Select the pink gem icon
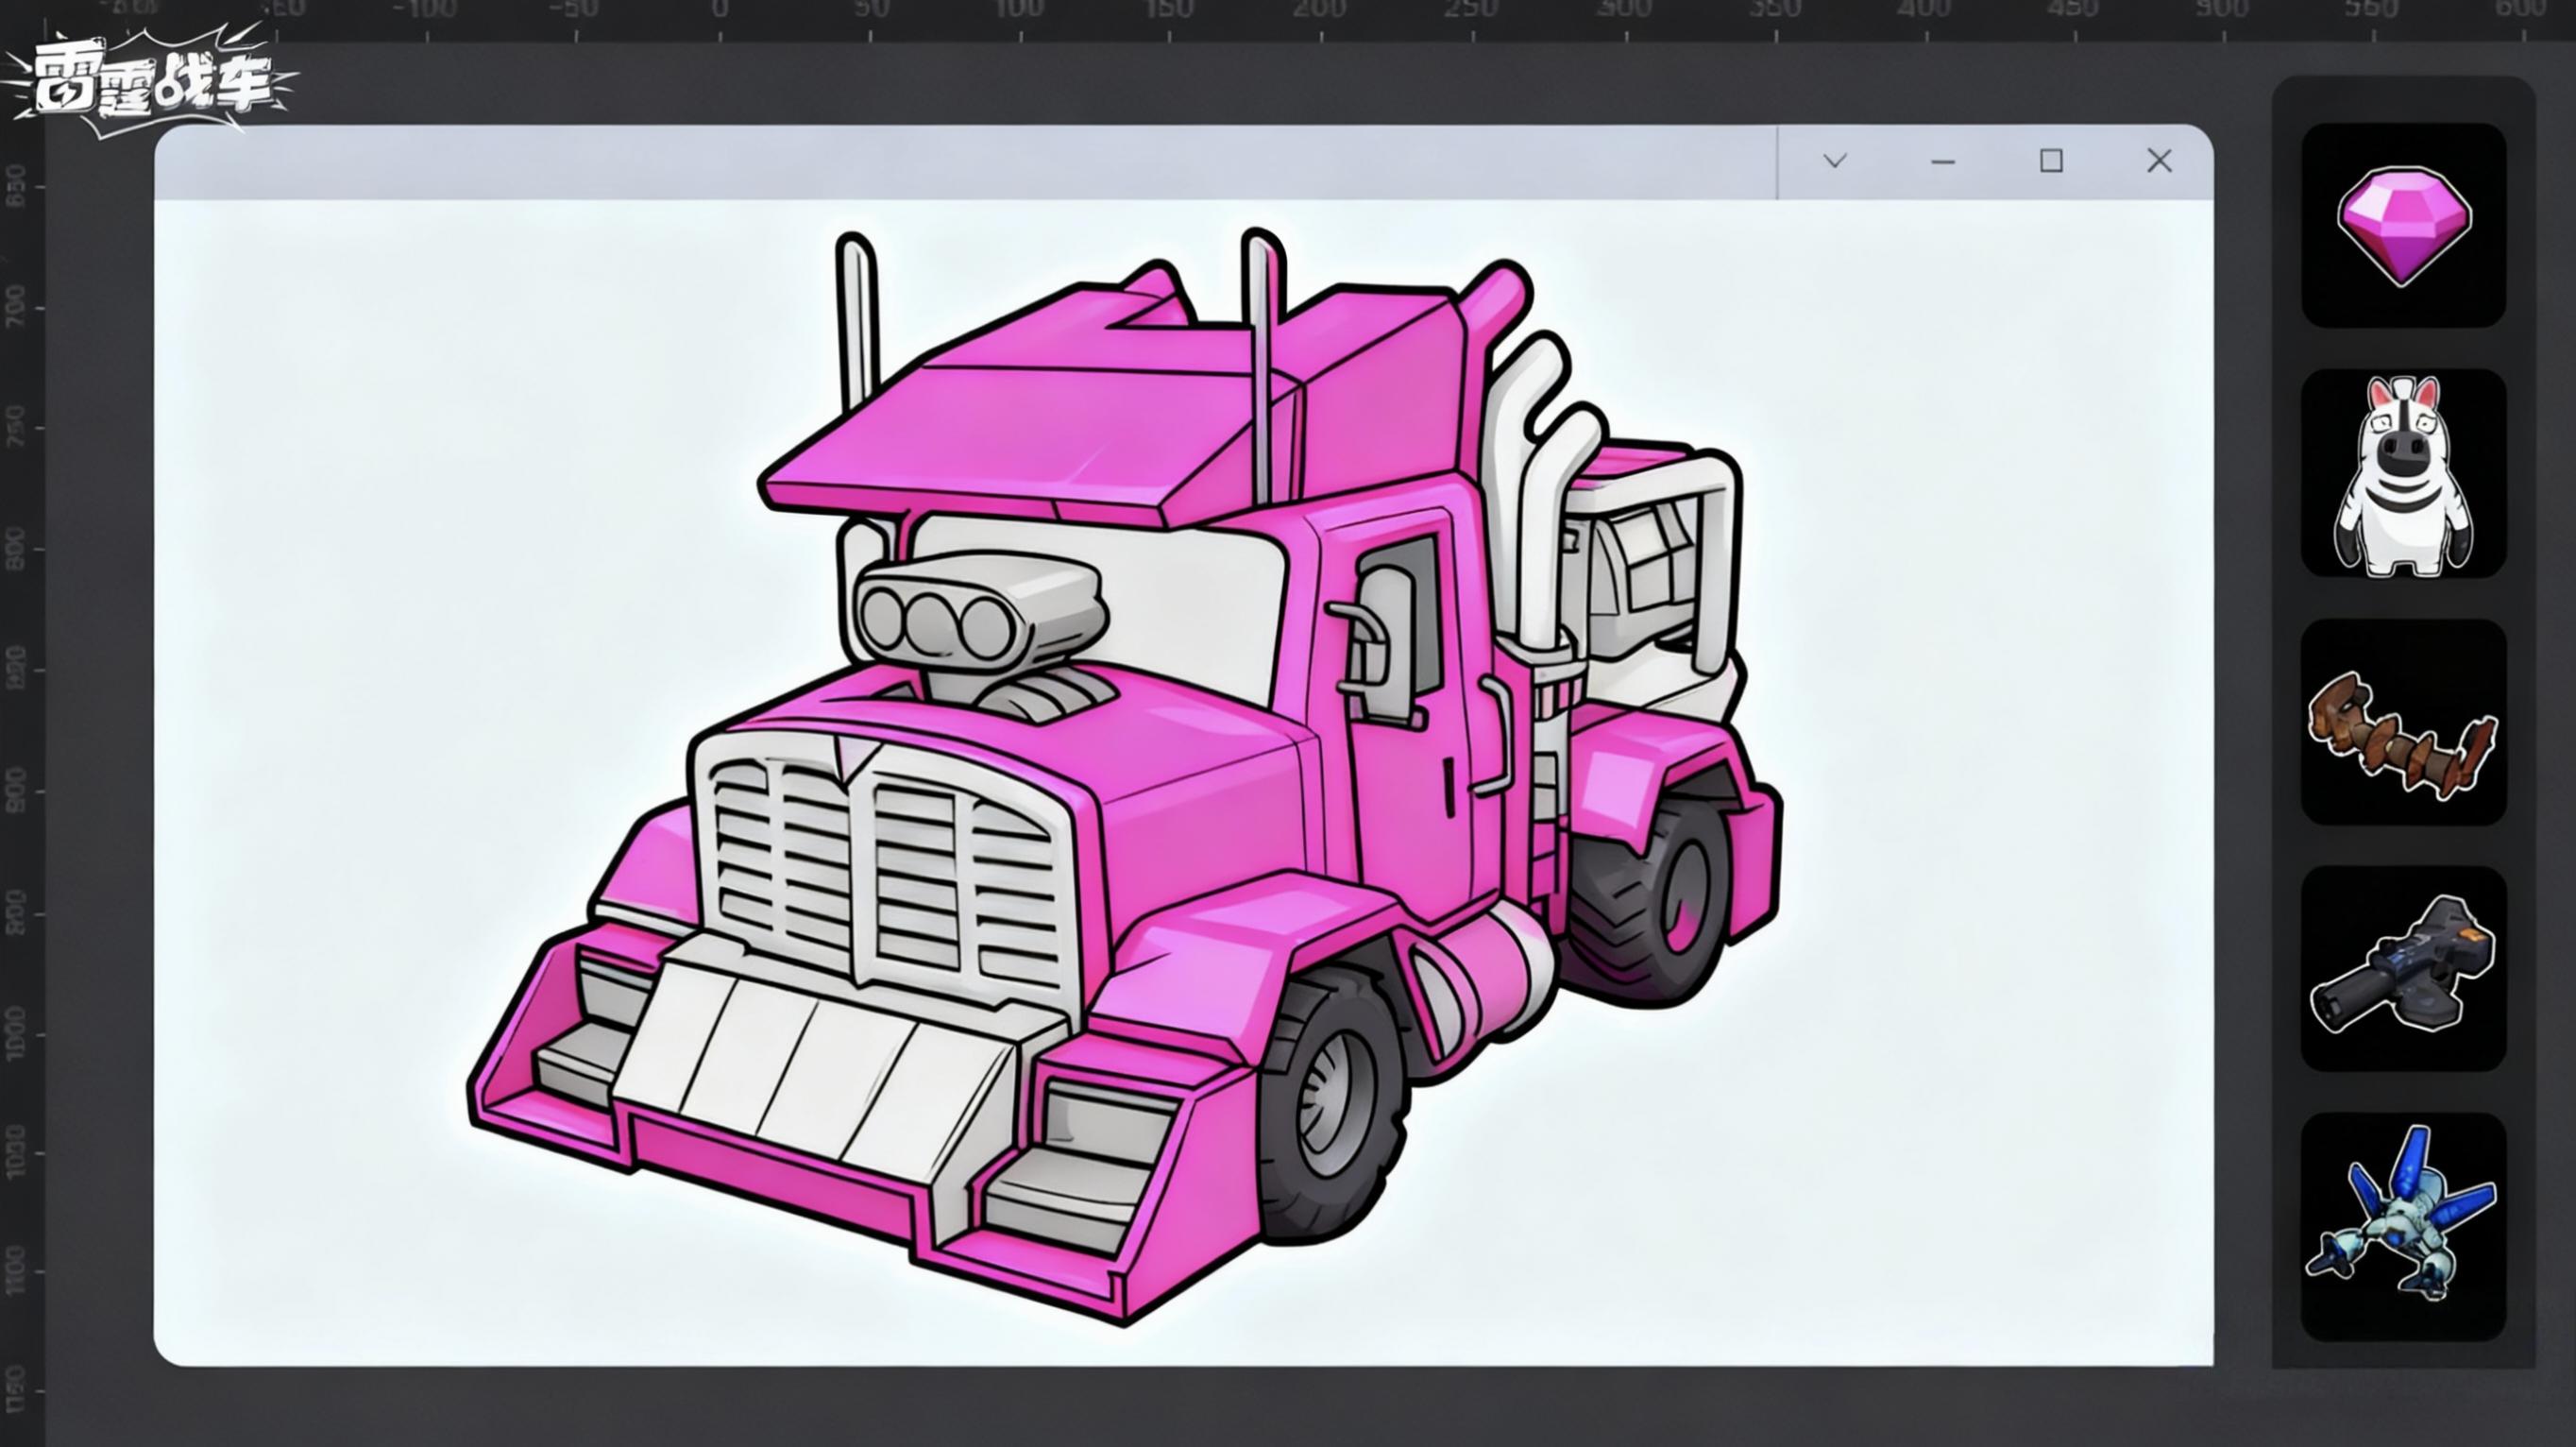Viewport: 2576px width, 1447px height. pos(2403,225)
